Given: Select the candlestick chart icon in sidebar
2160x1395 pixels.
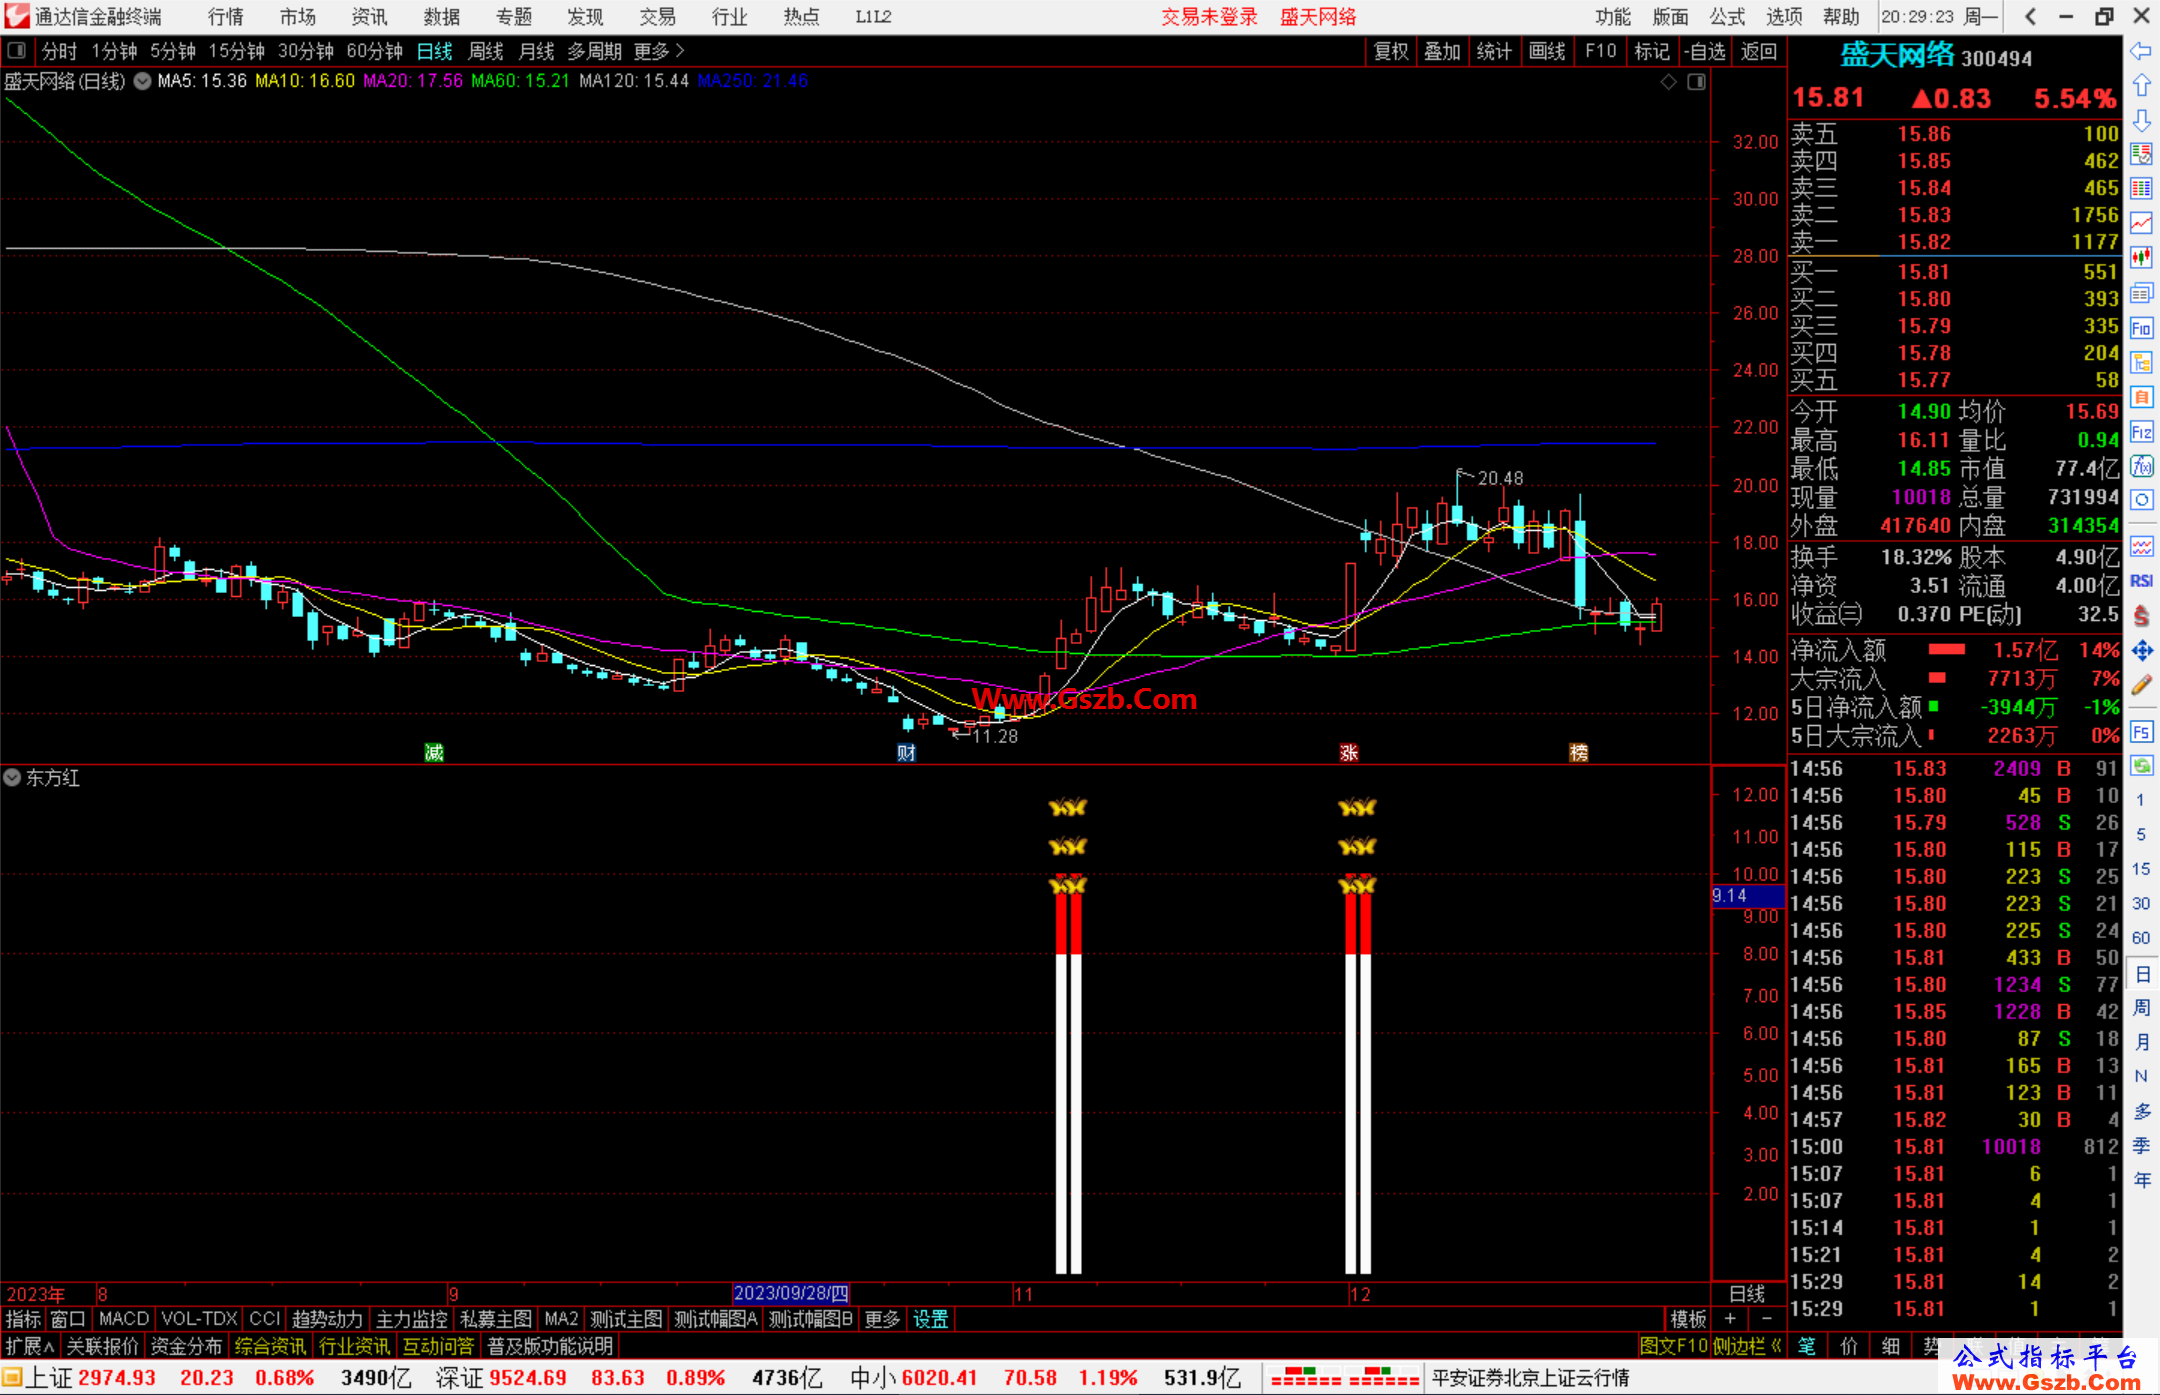Looking at the screenshot, I should click(2141, 258).
